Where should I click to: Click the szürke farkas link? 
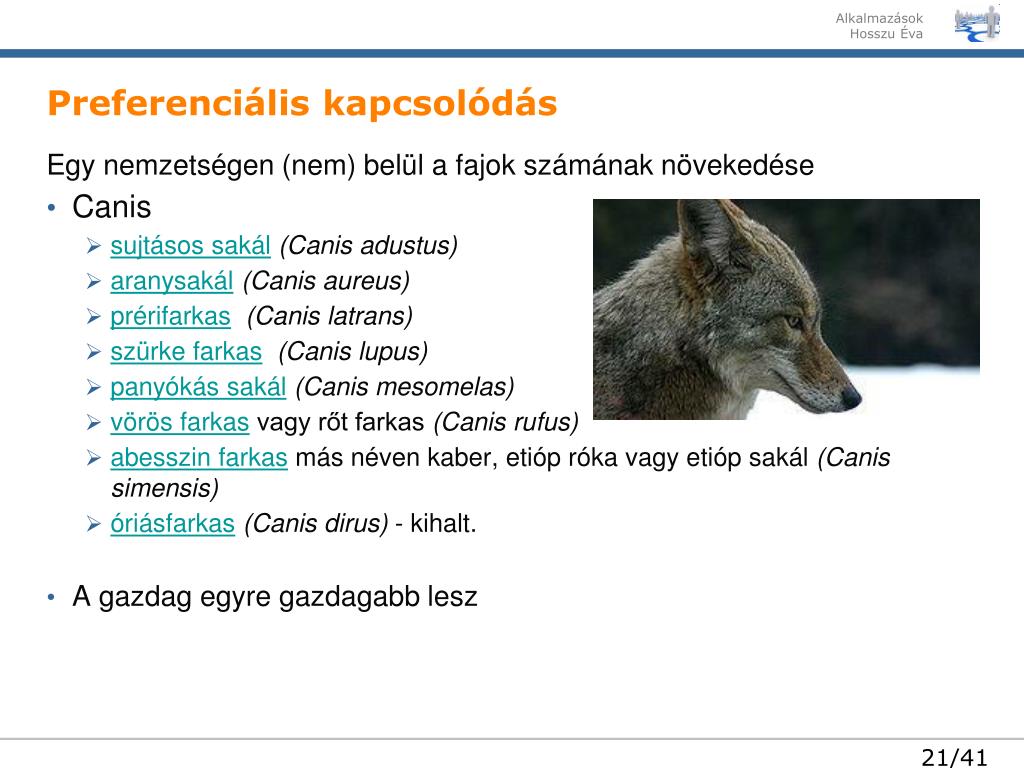pos(186,352)
